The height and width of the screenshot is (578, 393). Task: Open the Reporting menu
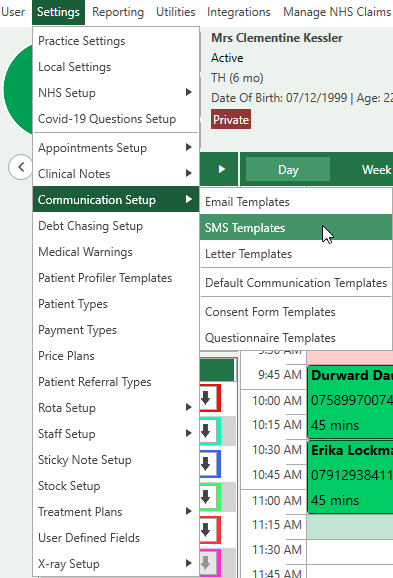click(118, 12)
